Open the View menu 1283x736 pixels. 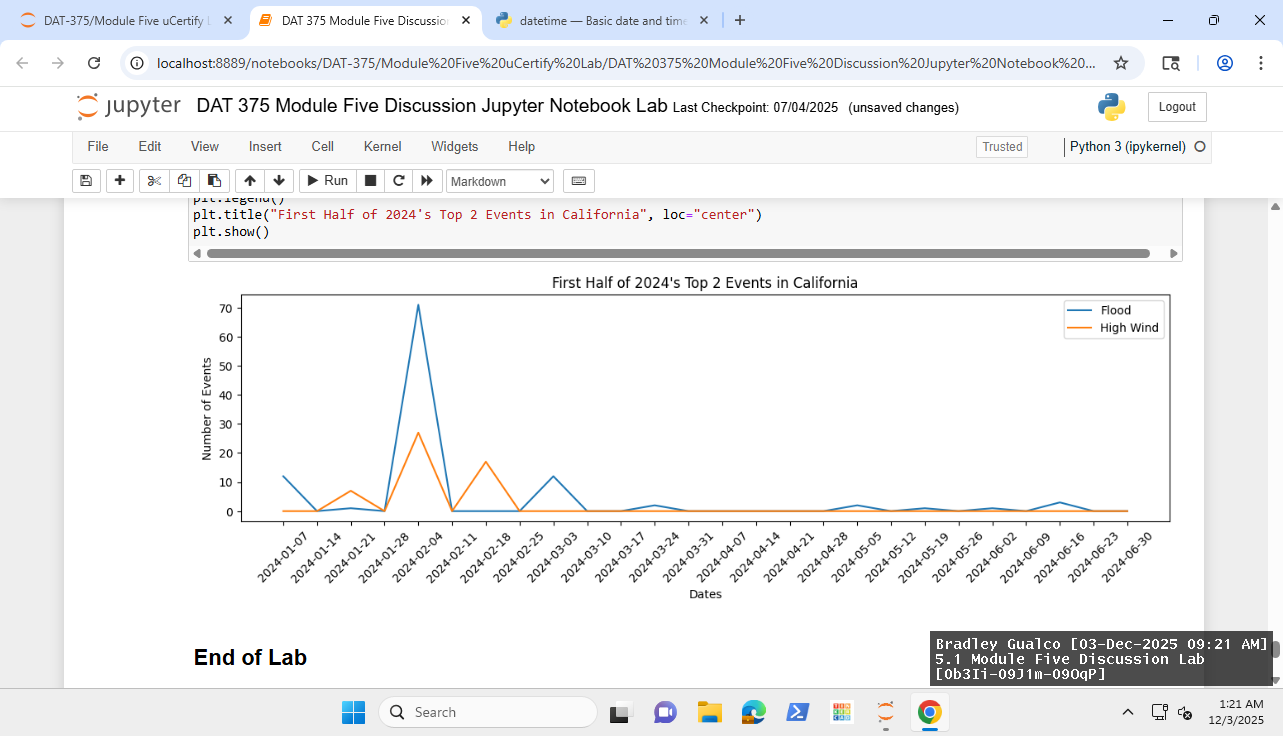(x=205, y=146)
